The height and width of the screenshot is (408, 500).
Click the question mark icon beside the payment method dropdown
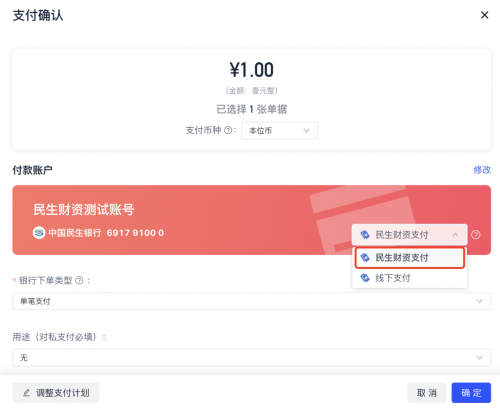click(476, 235)
